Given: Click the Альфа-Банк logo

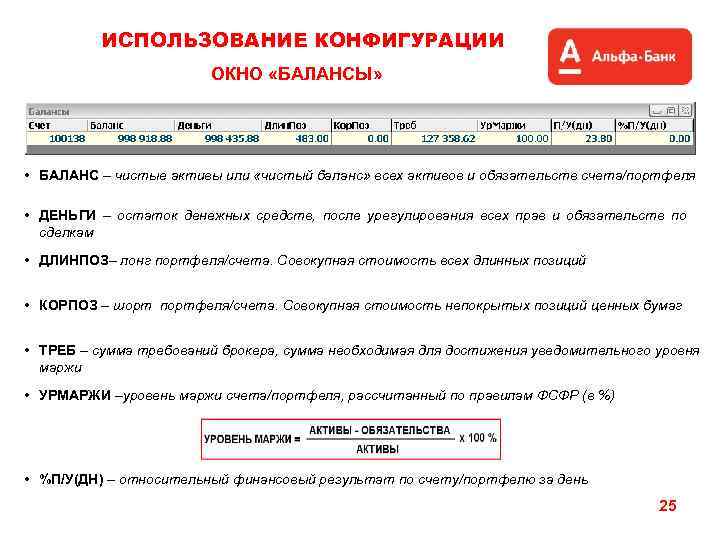Looking at the screenshot, I should (x=619, y=56).
